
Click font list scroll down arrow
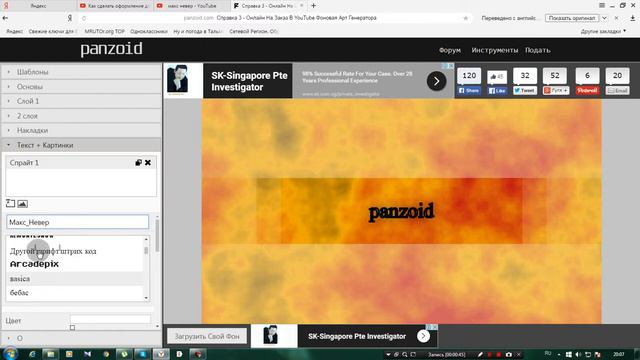pyautogui.click(x=146, y=298)
